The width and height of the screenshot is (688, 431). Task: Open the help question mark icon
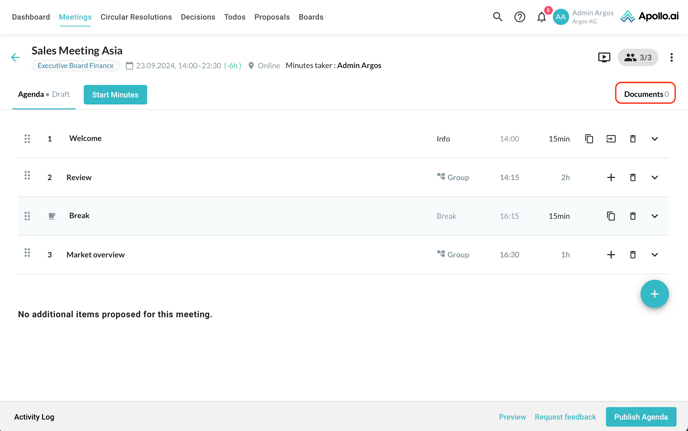[520, 17]
